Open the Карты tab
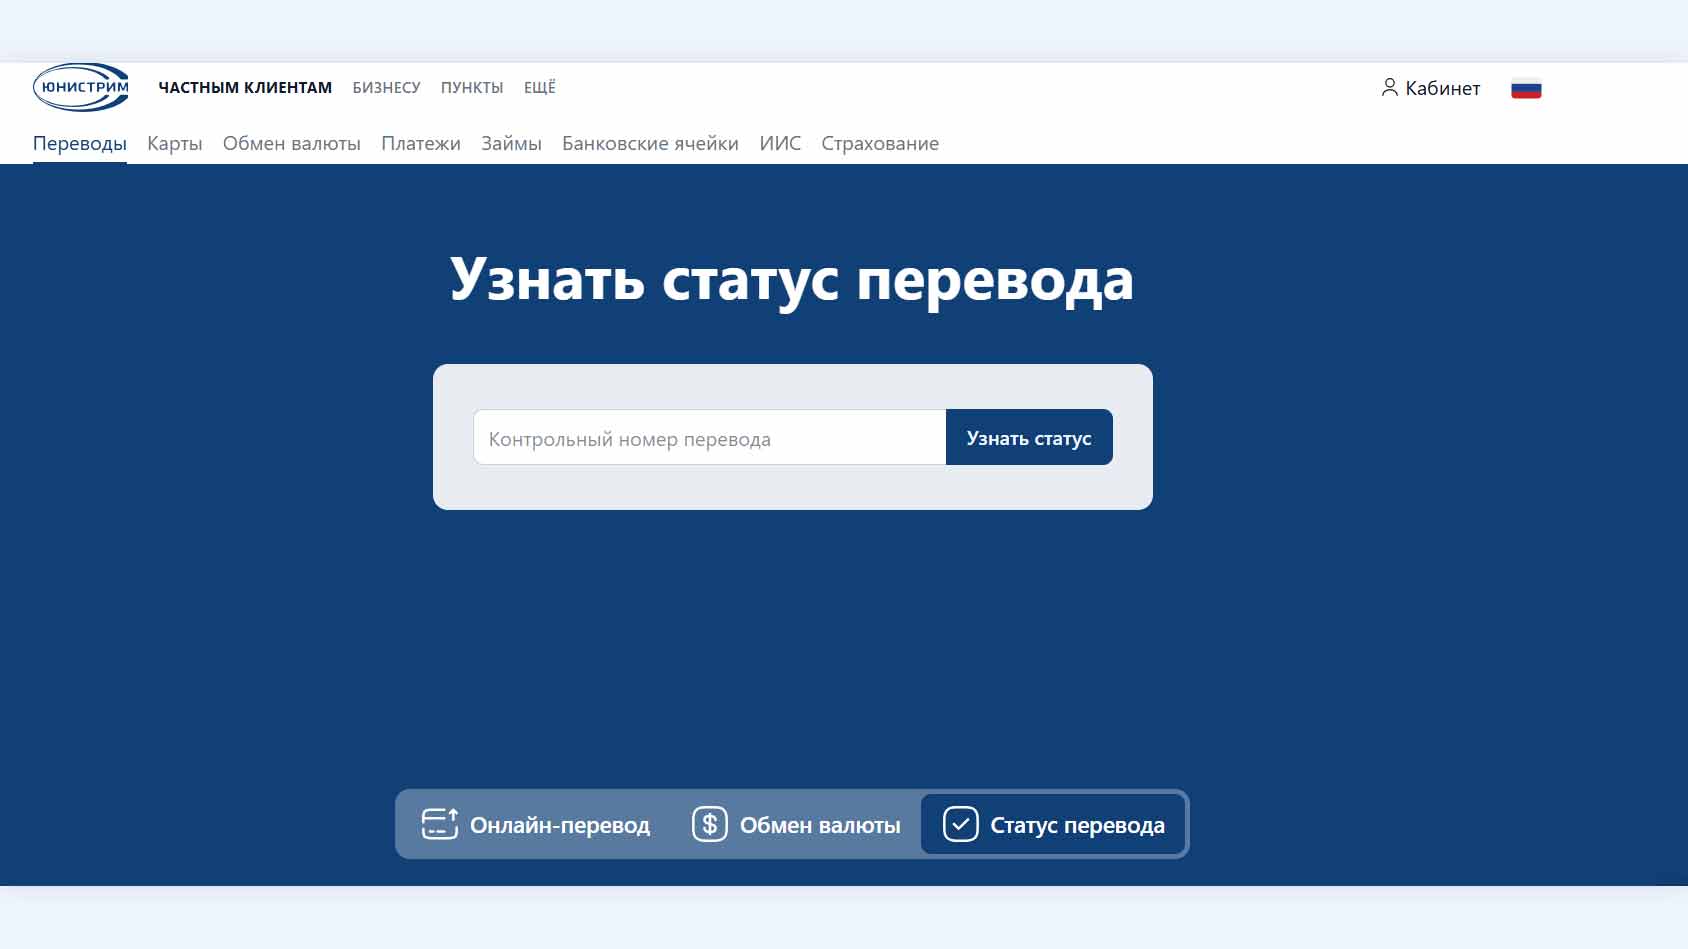The width and height of the screenshot is (1688, 949). tap(175, 143)
